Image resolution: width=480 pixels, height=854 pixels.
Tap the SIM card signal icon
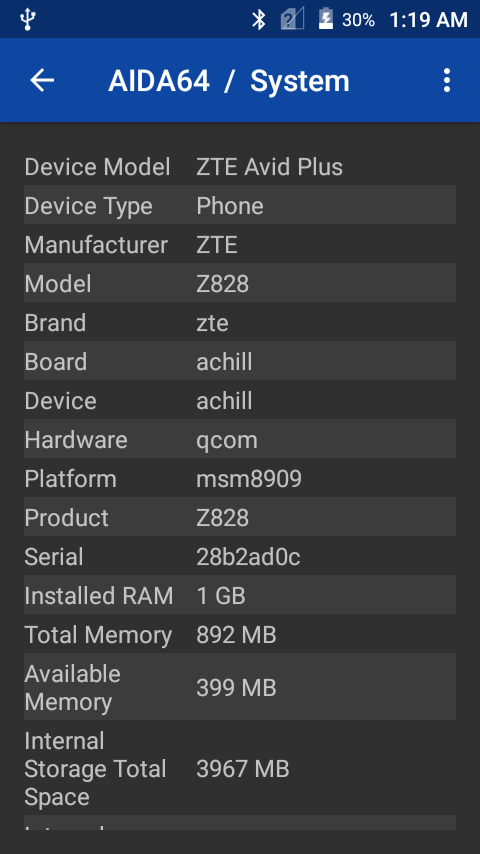pos(292,20)
